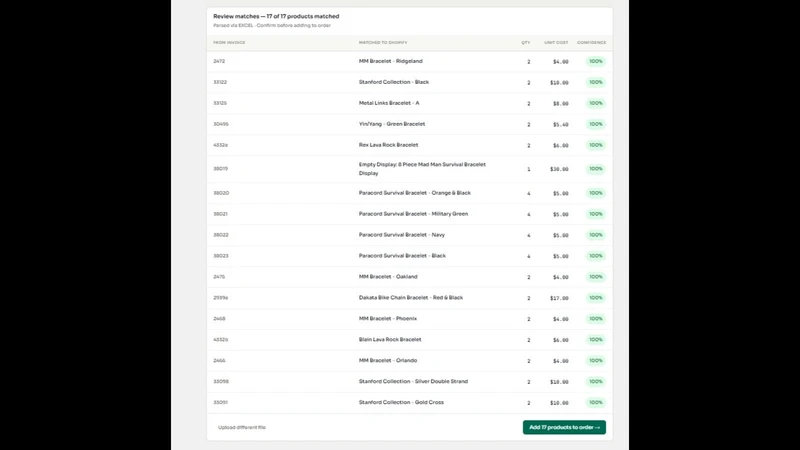Click the MATCHED TO SHOPIFY column header
Screen dimensions: 800x450
coord(383,42)
